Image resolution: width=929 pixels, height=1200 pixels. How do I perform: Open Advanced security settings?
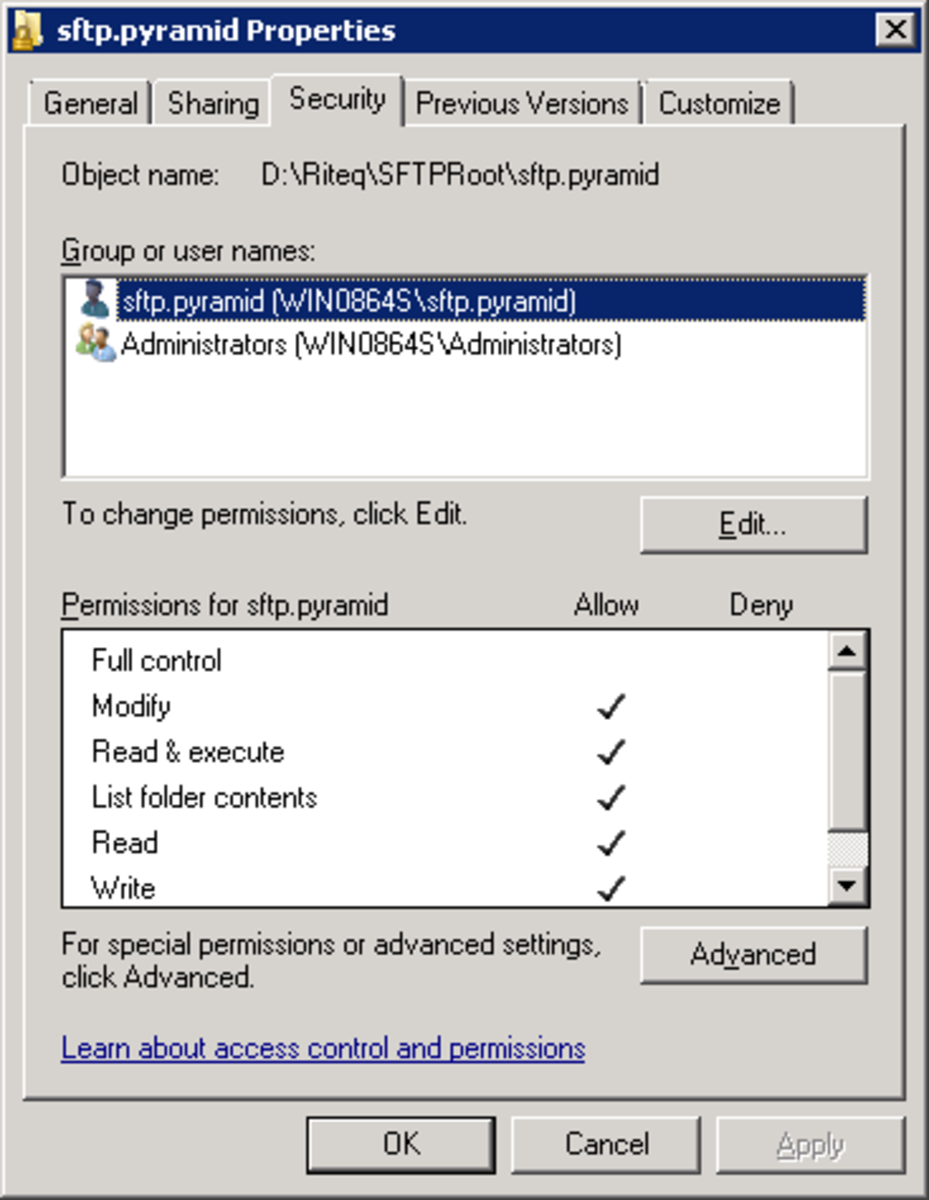753,955
